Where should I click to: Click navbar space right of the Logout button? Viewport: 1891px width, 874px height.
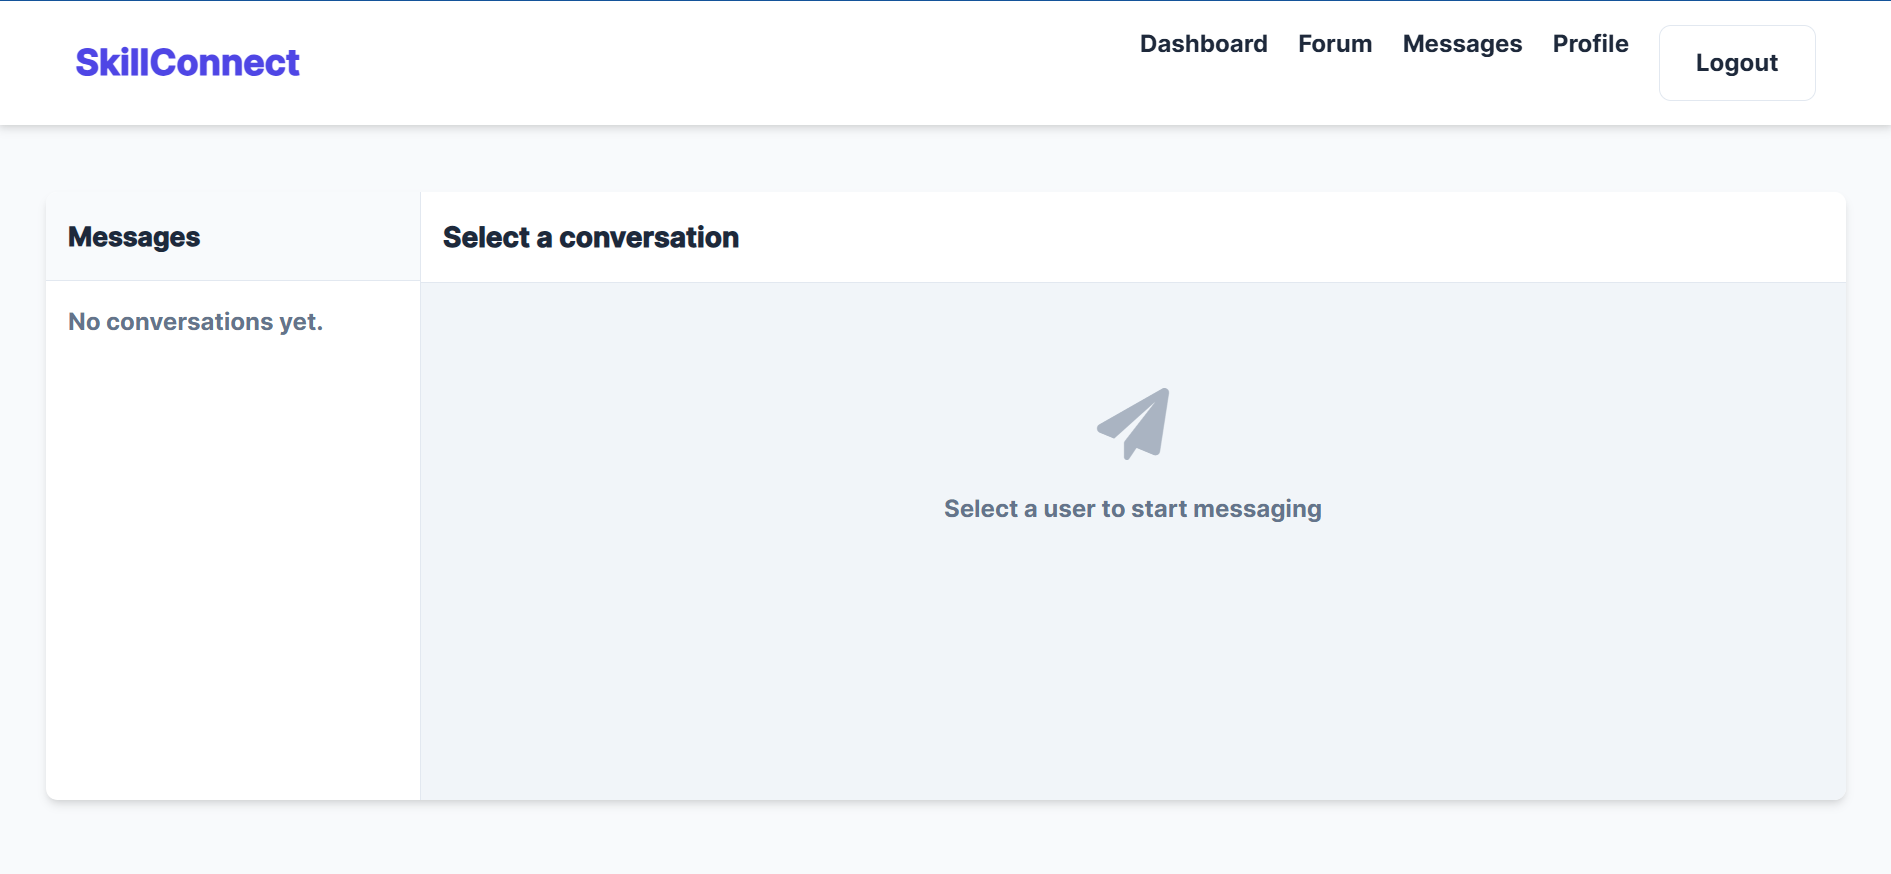pyautogui.click(x=1853, y=63)
